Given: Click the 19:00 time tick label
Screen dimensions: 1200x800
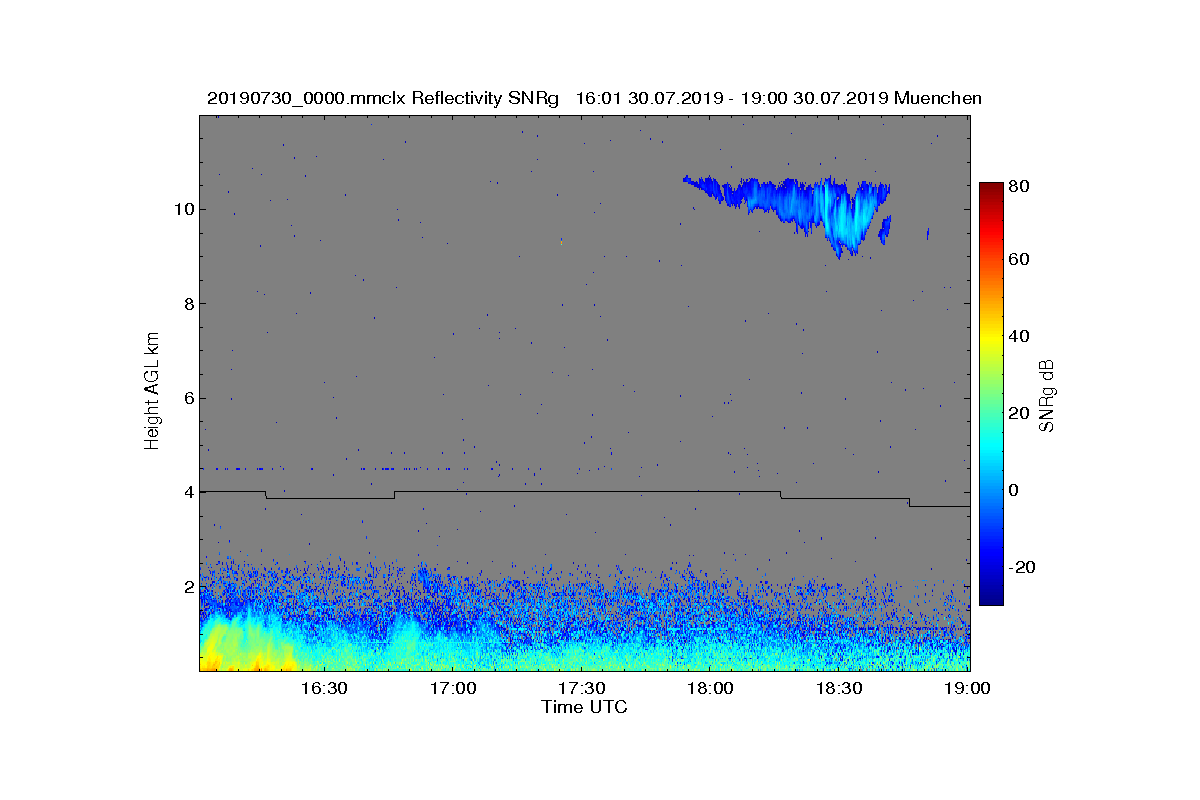Looking at the screenshot, I should click(967, 688).
